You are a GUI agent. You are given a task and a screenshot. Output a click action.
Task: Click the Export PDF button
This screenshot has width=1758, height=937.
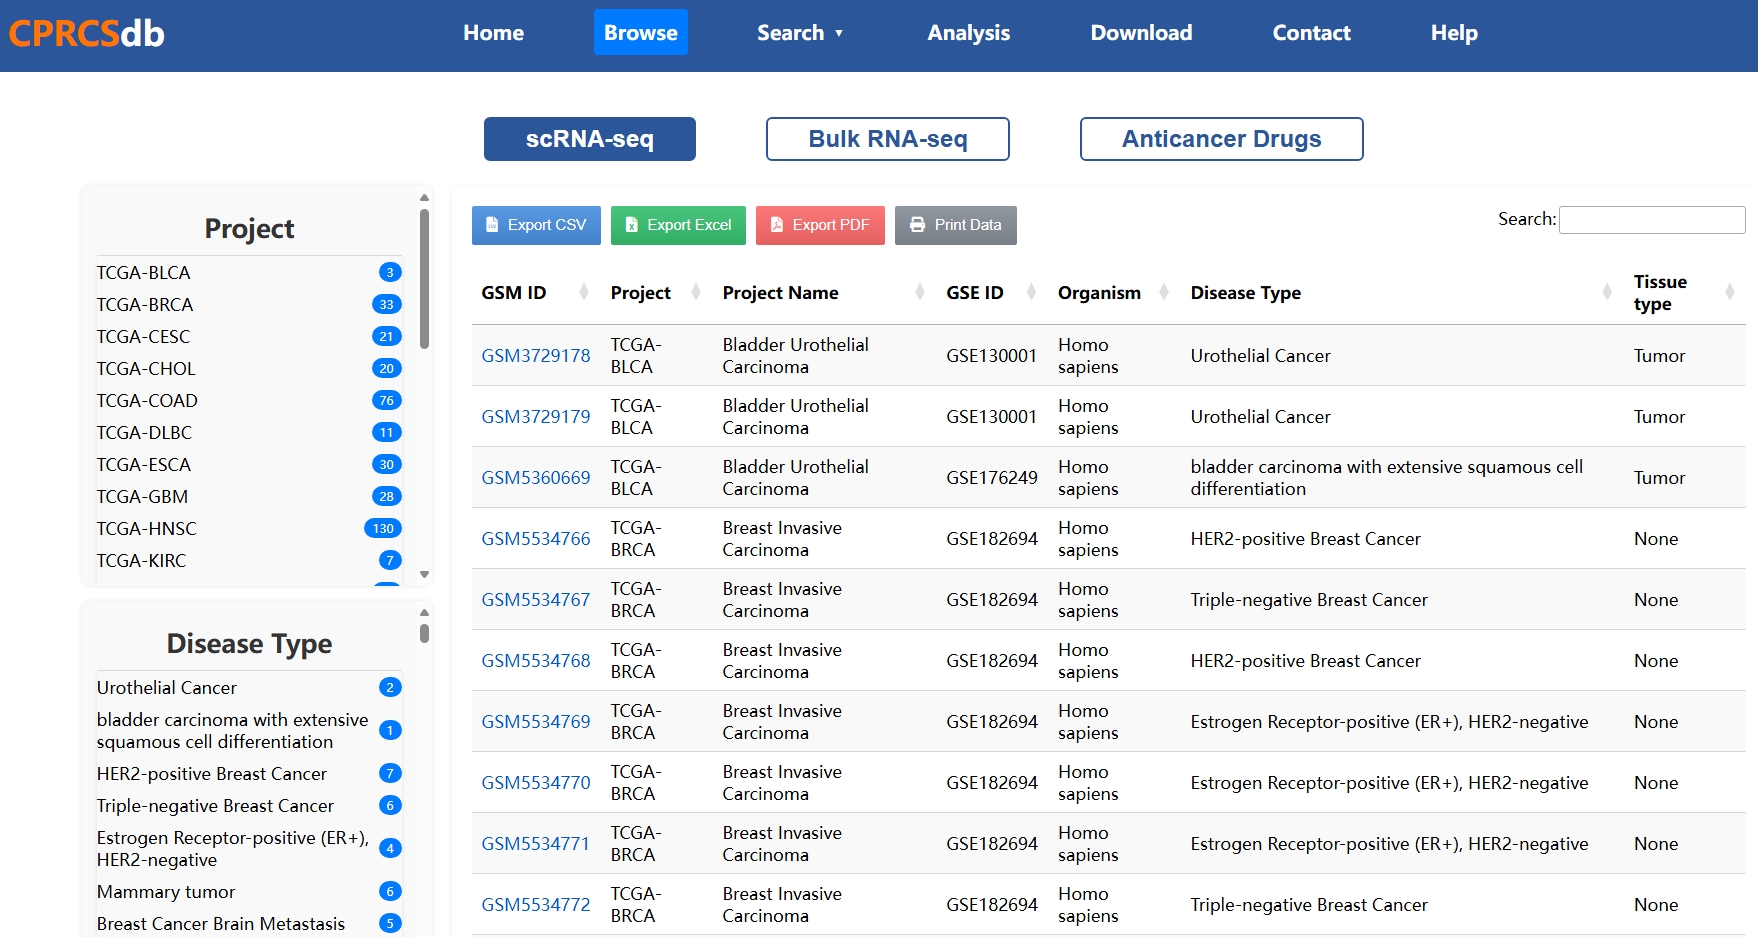820,225
